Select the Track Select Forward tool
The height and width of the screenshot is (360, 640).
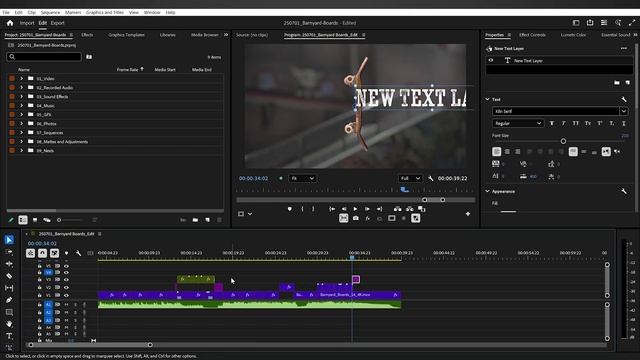click(x=9, y=252)
